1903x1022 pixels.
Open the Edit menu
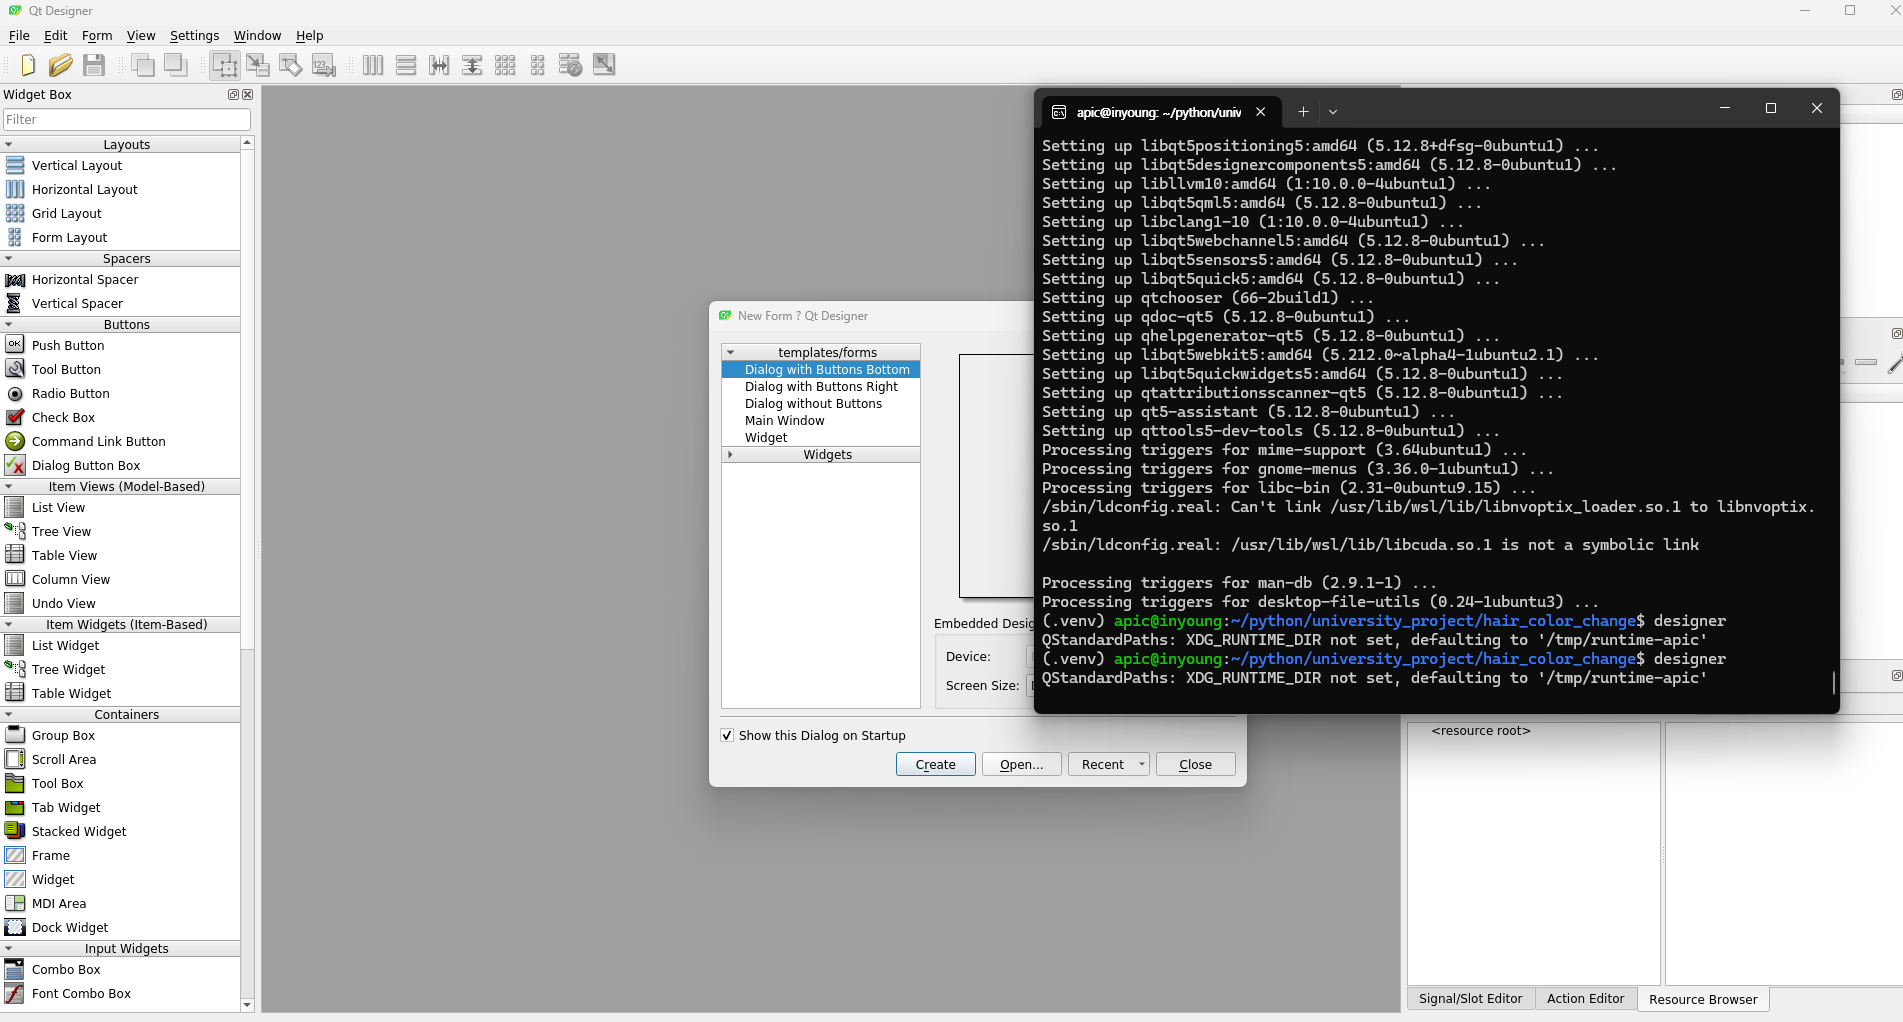tap(56, 35)
